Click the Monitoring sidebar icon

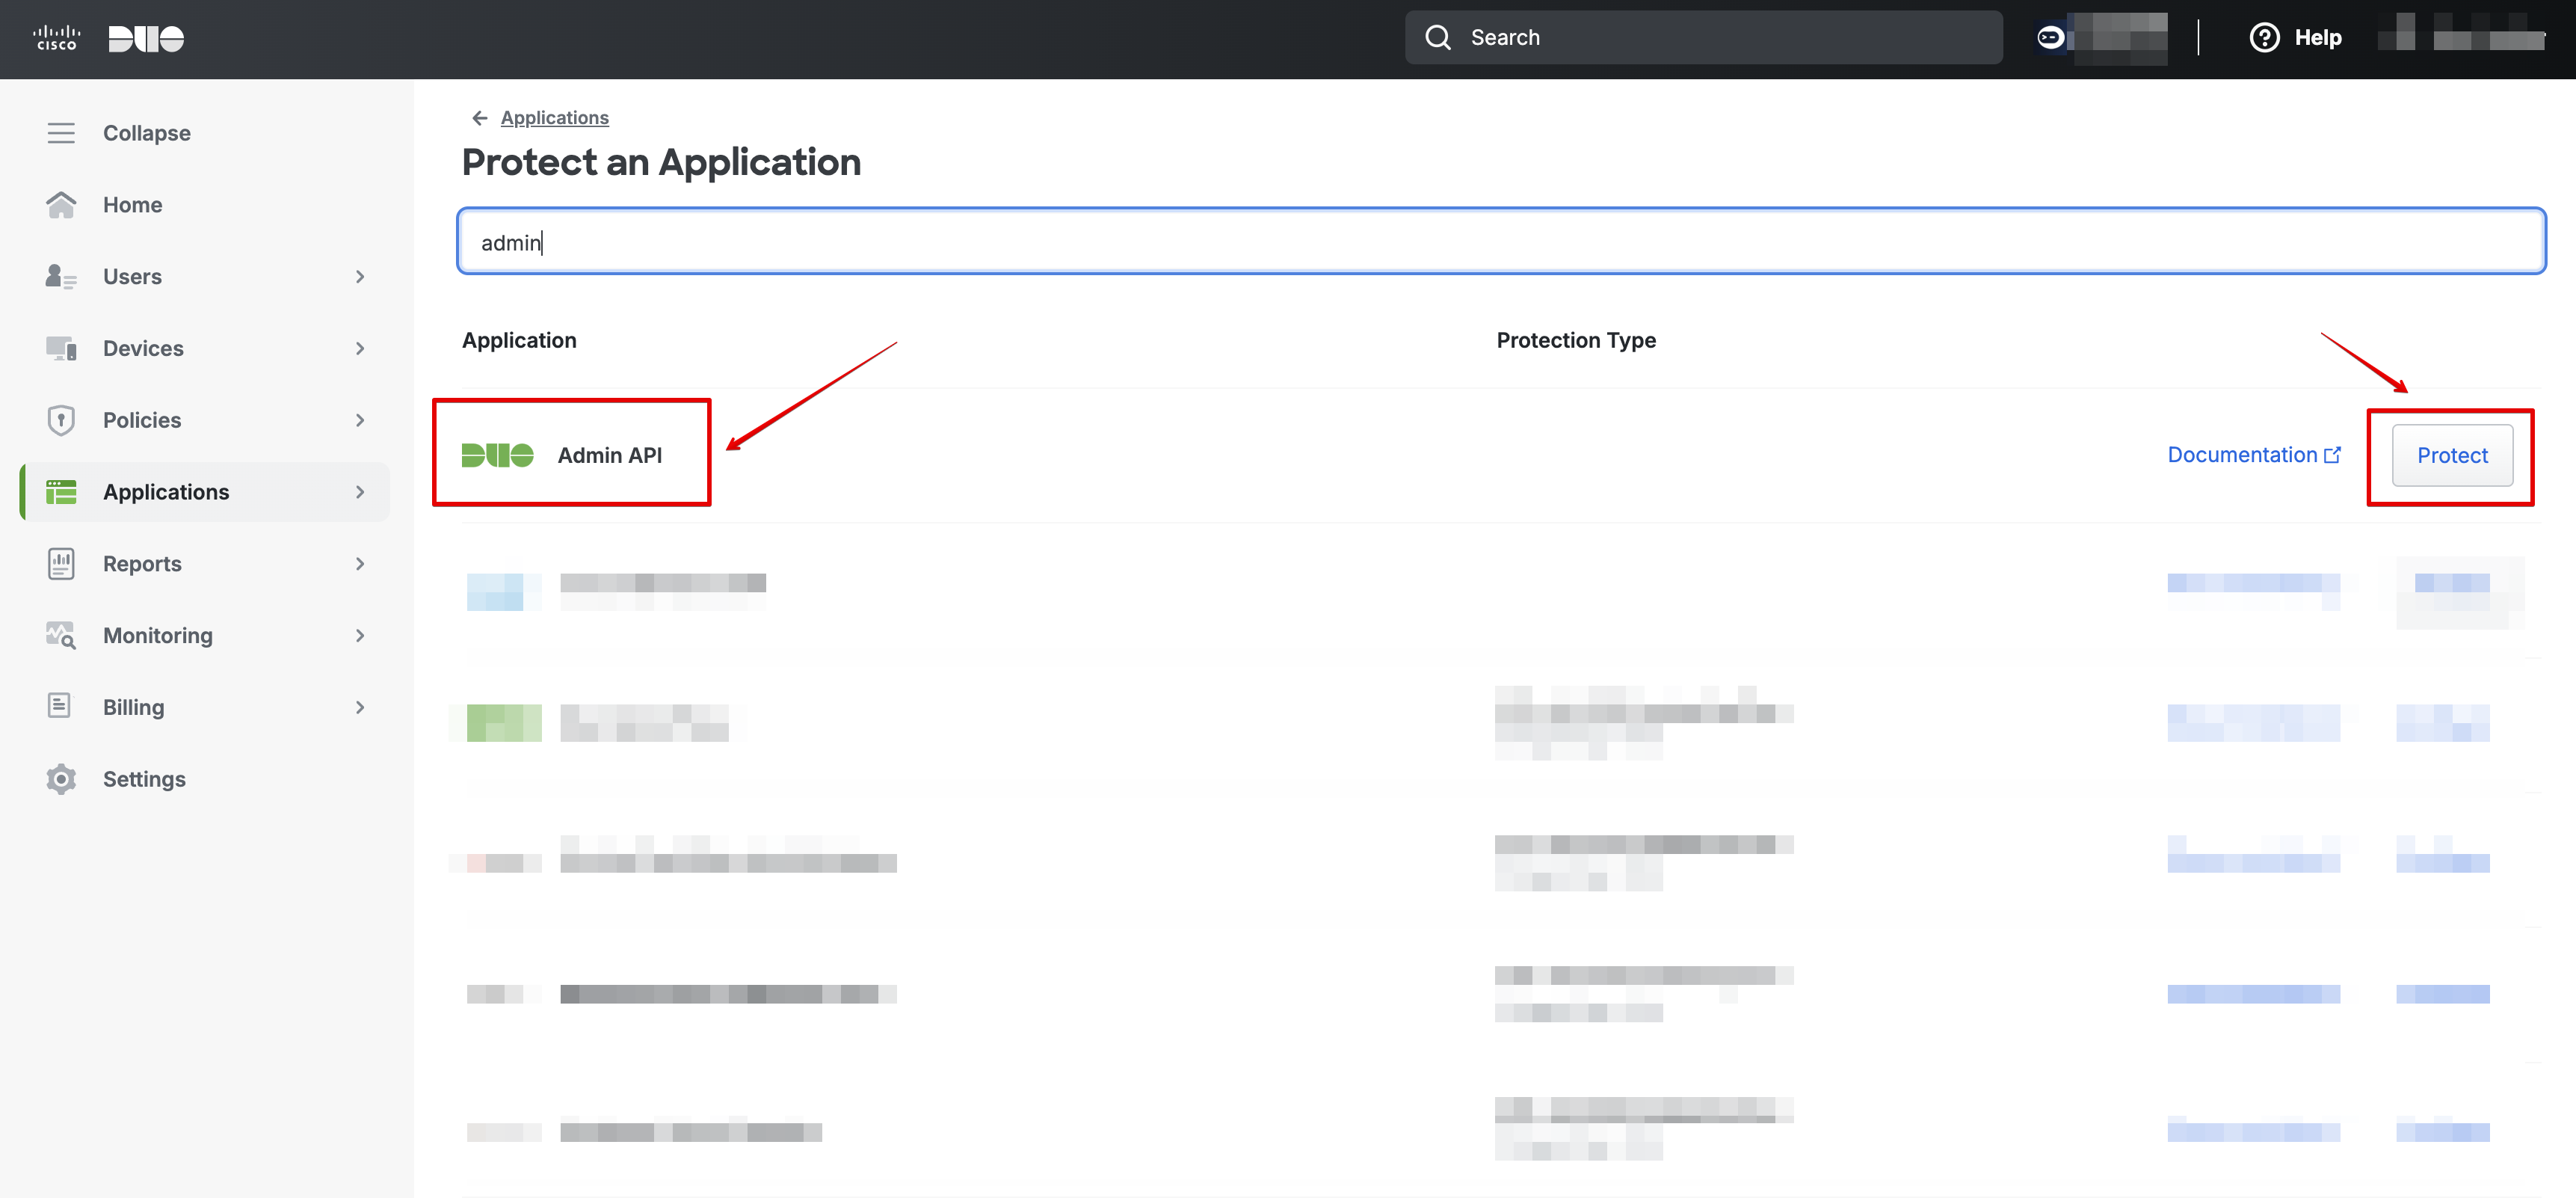61,636
